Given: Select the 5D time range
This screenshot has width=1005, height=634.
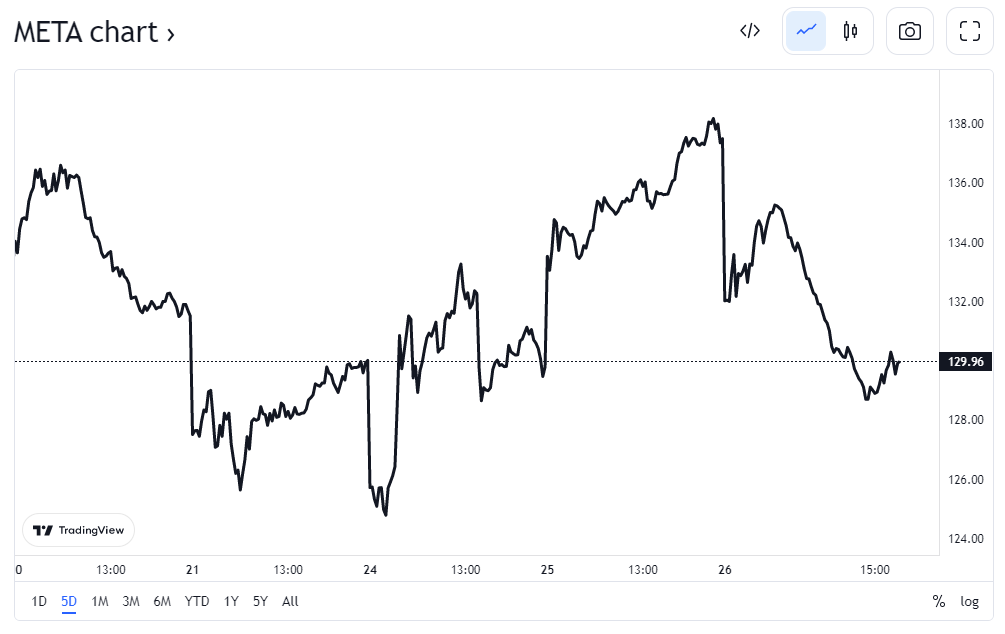Looking at the screenshot, I should pyautogui.click(x=69, y=601).
